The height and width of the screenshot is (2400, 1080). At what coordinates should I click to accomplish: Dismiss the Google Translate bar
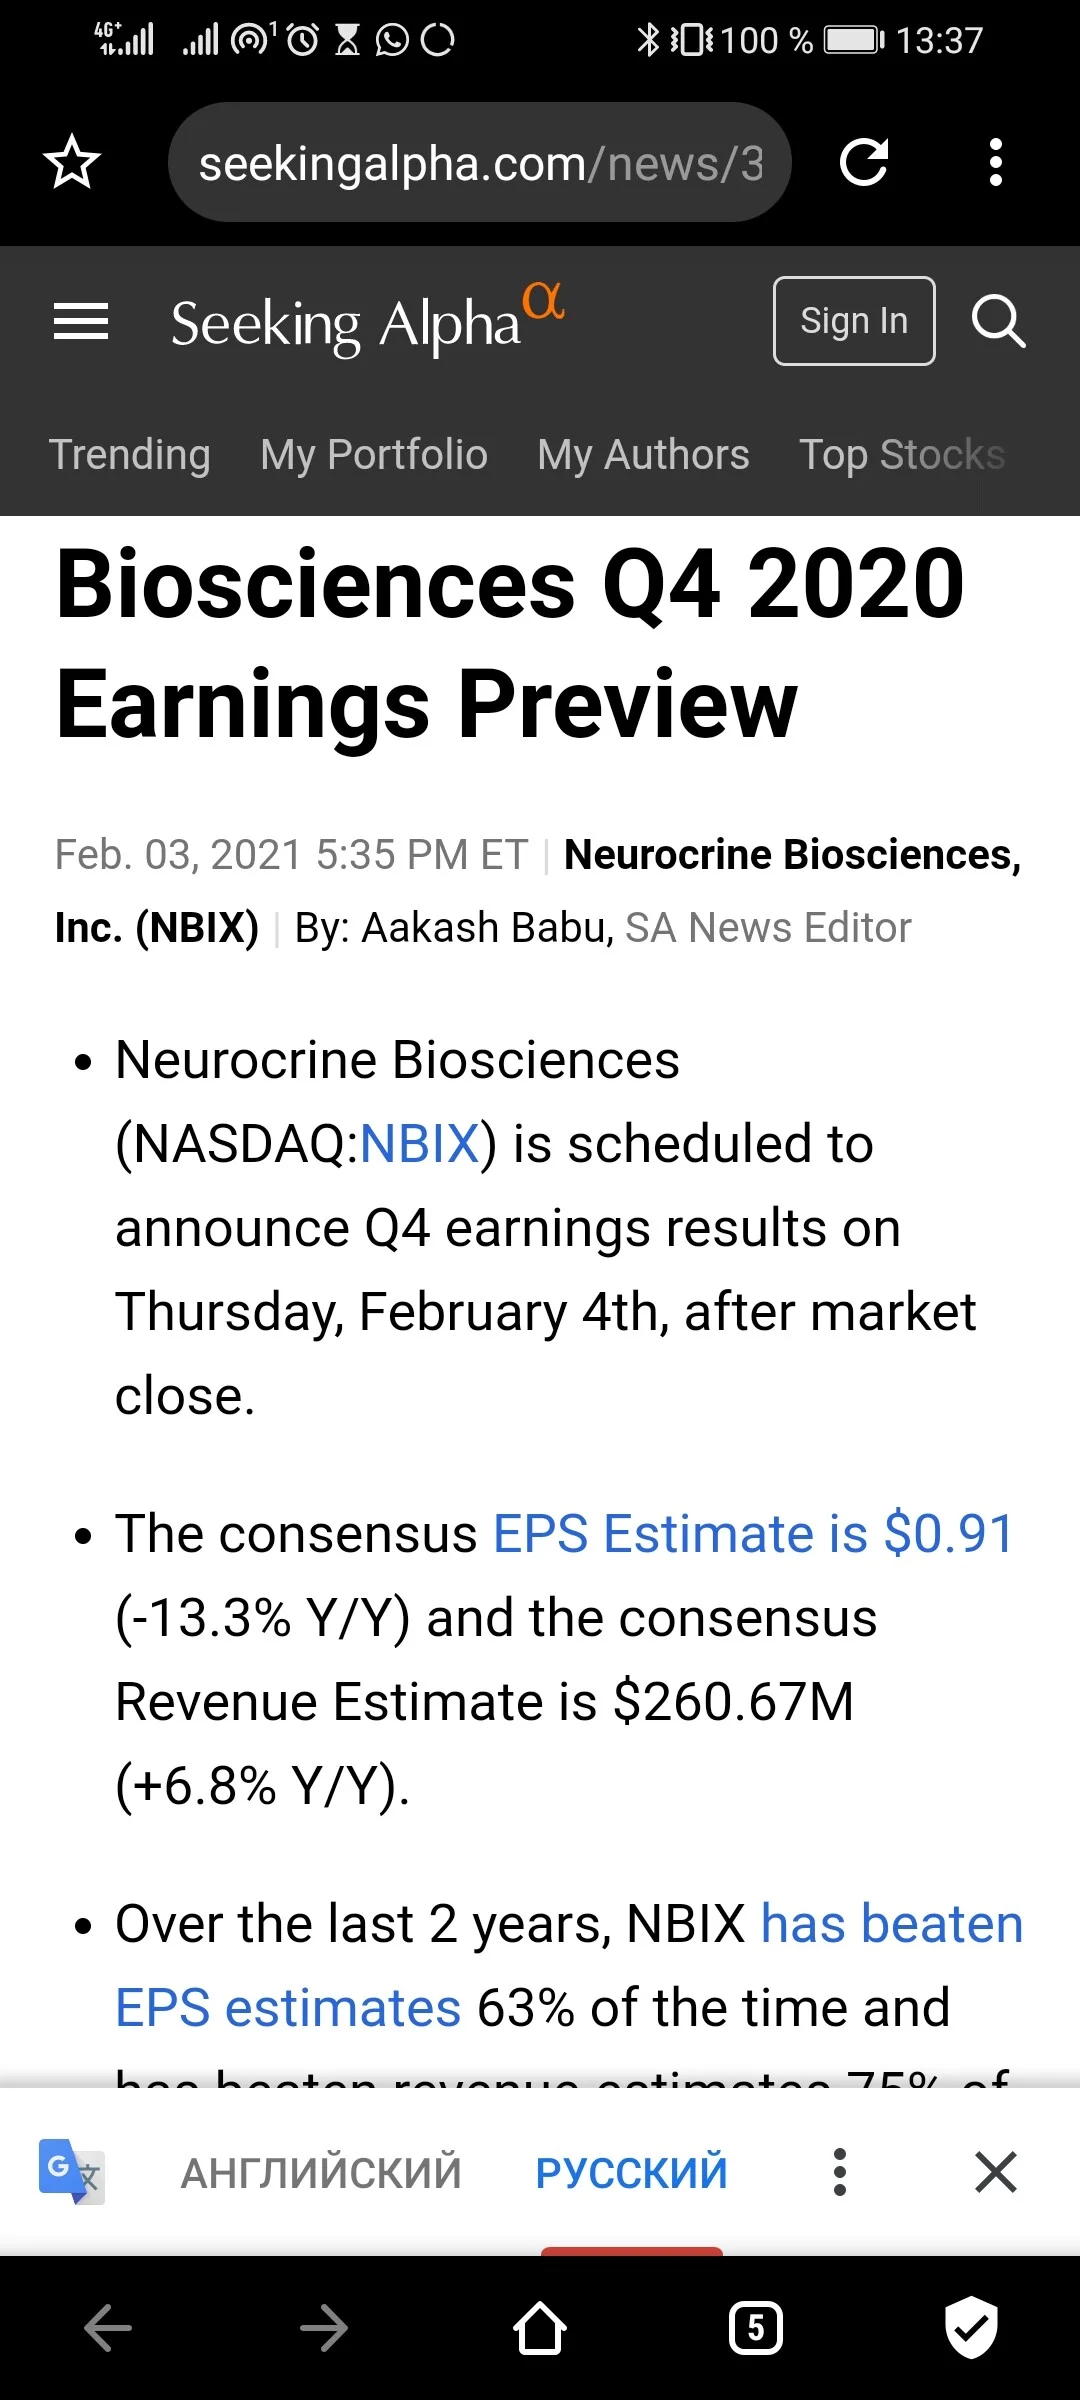[x=996, y=2172]
